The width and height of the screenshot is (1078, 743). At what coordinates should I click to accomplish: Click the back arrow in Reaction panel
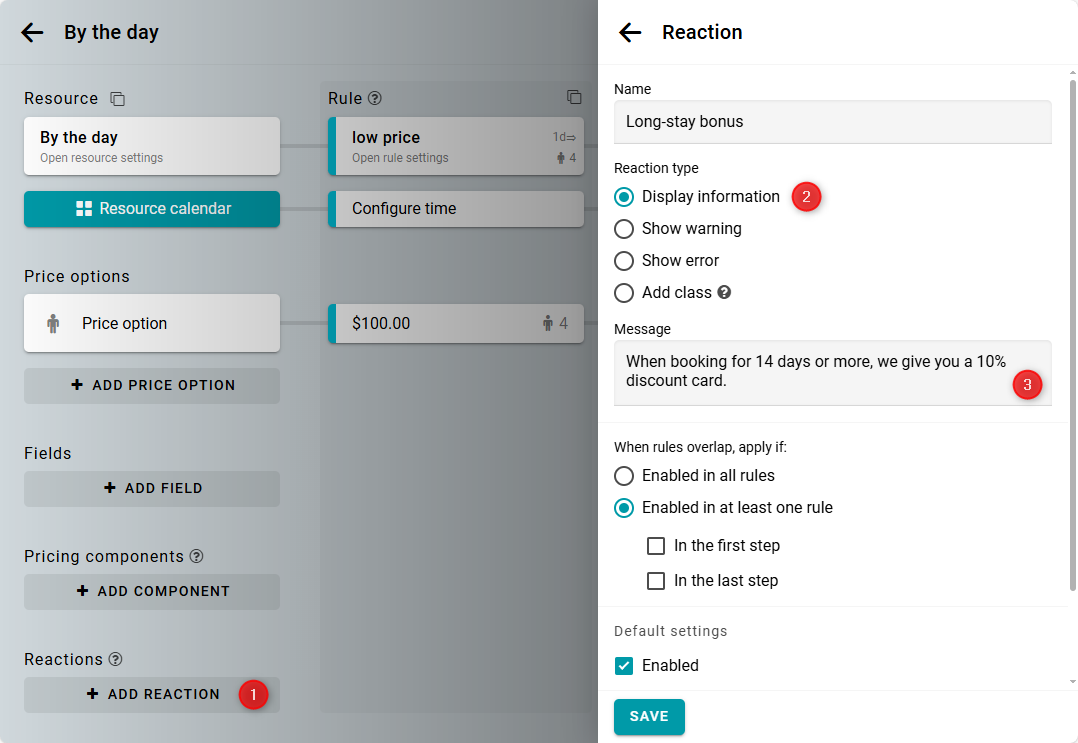pyautogui.click(x=630, y=32)
